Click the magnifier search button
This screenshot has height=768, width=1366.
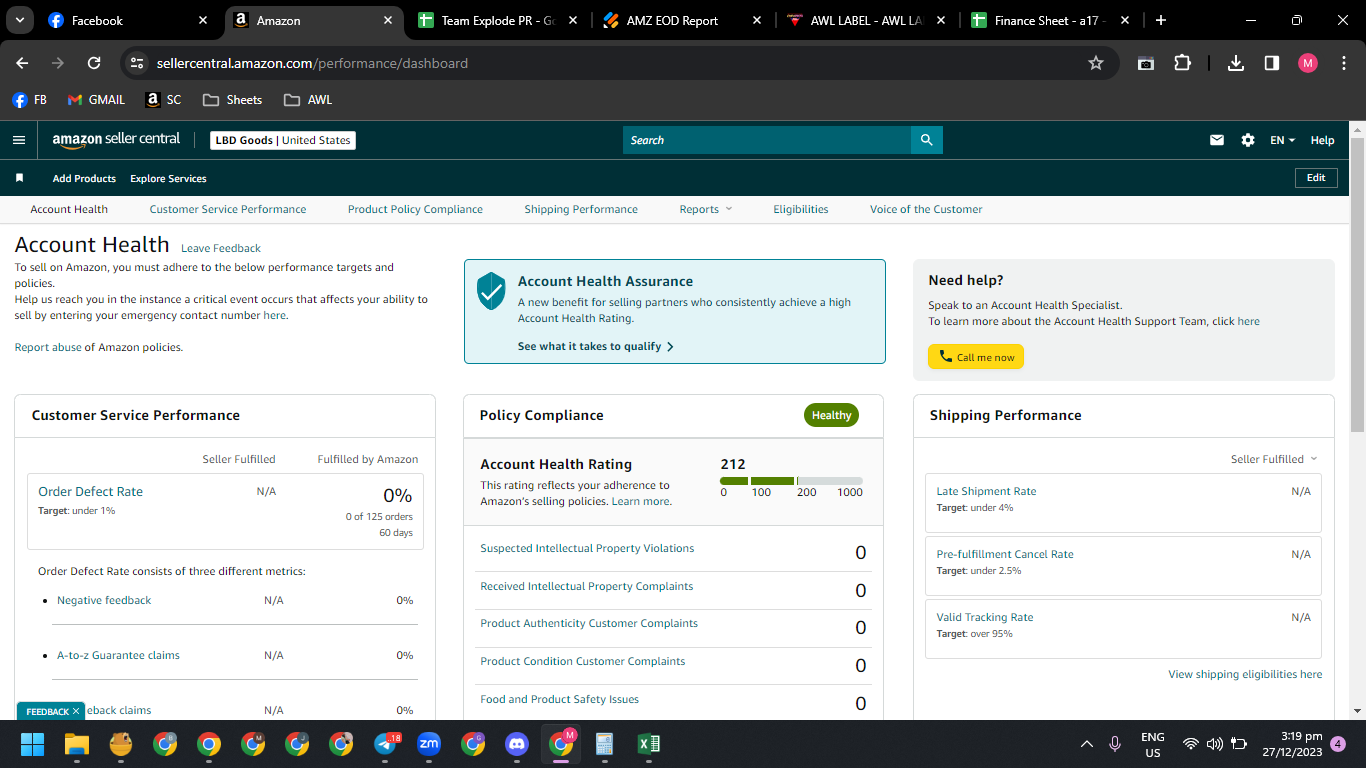pyautogui.click(x=927, y=140)
